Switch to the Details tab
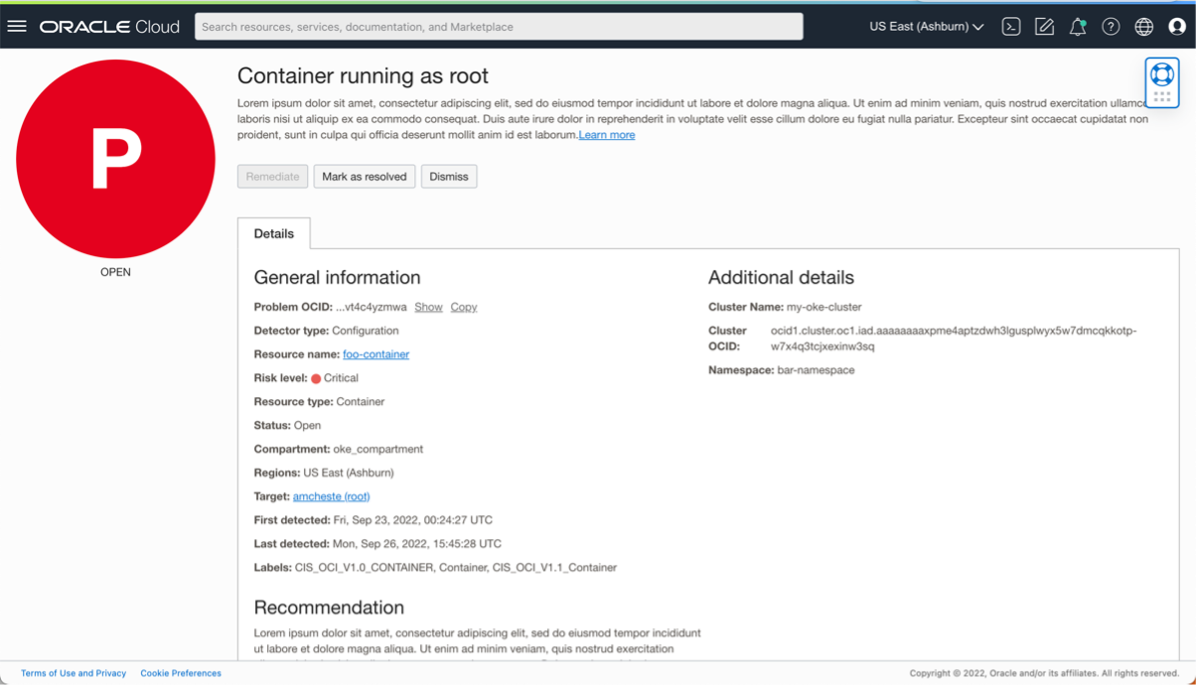Viewport: 1200px width, 687px height. click(273, 233)
